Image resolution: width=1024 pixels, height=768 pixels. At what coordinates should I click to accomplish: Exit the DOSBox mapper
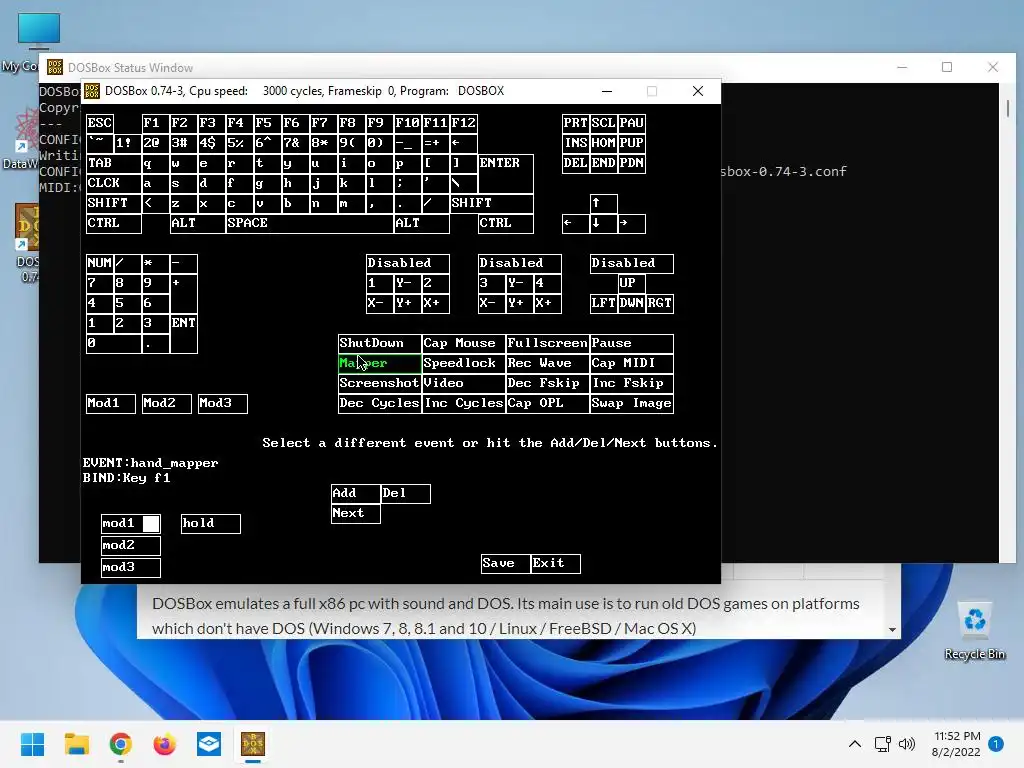click(x=556, y=564)
